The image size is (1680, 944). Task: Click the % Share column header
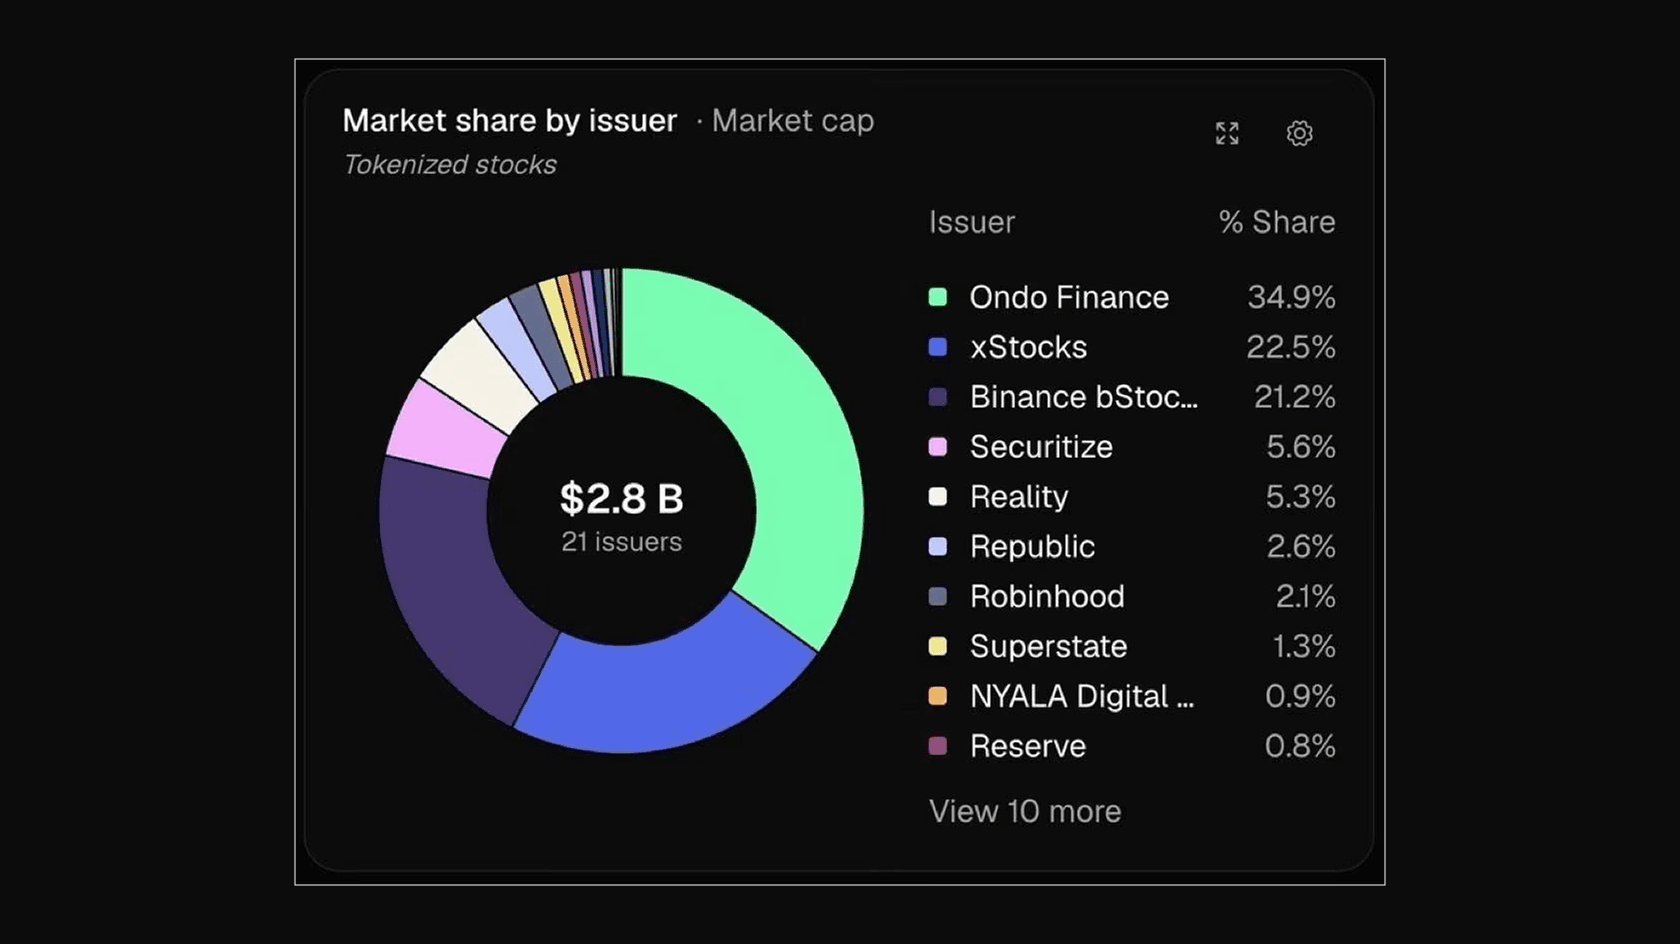point(1277,222)
